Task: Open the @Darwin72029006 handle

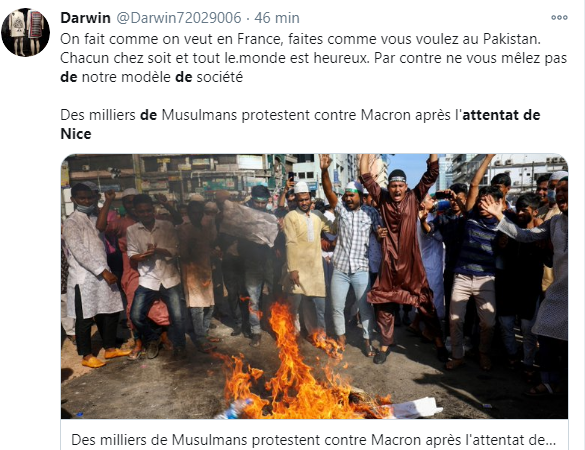Action: pos(179,18)
